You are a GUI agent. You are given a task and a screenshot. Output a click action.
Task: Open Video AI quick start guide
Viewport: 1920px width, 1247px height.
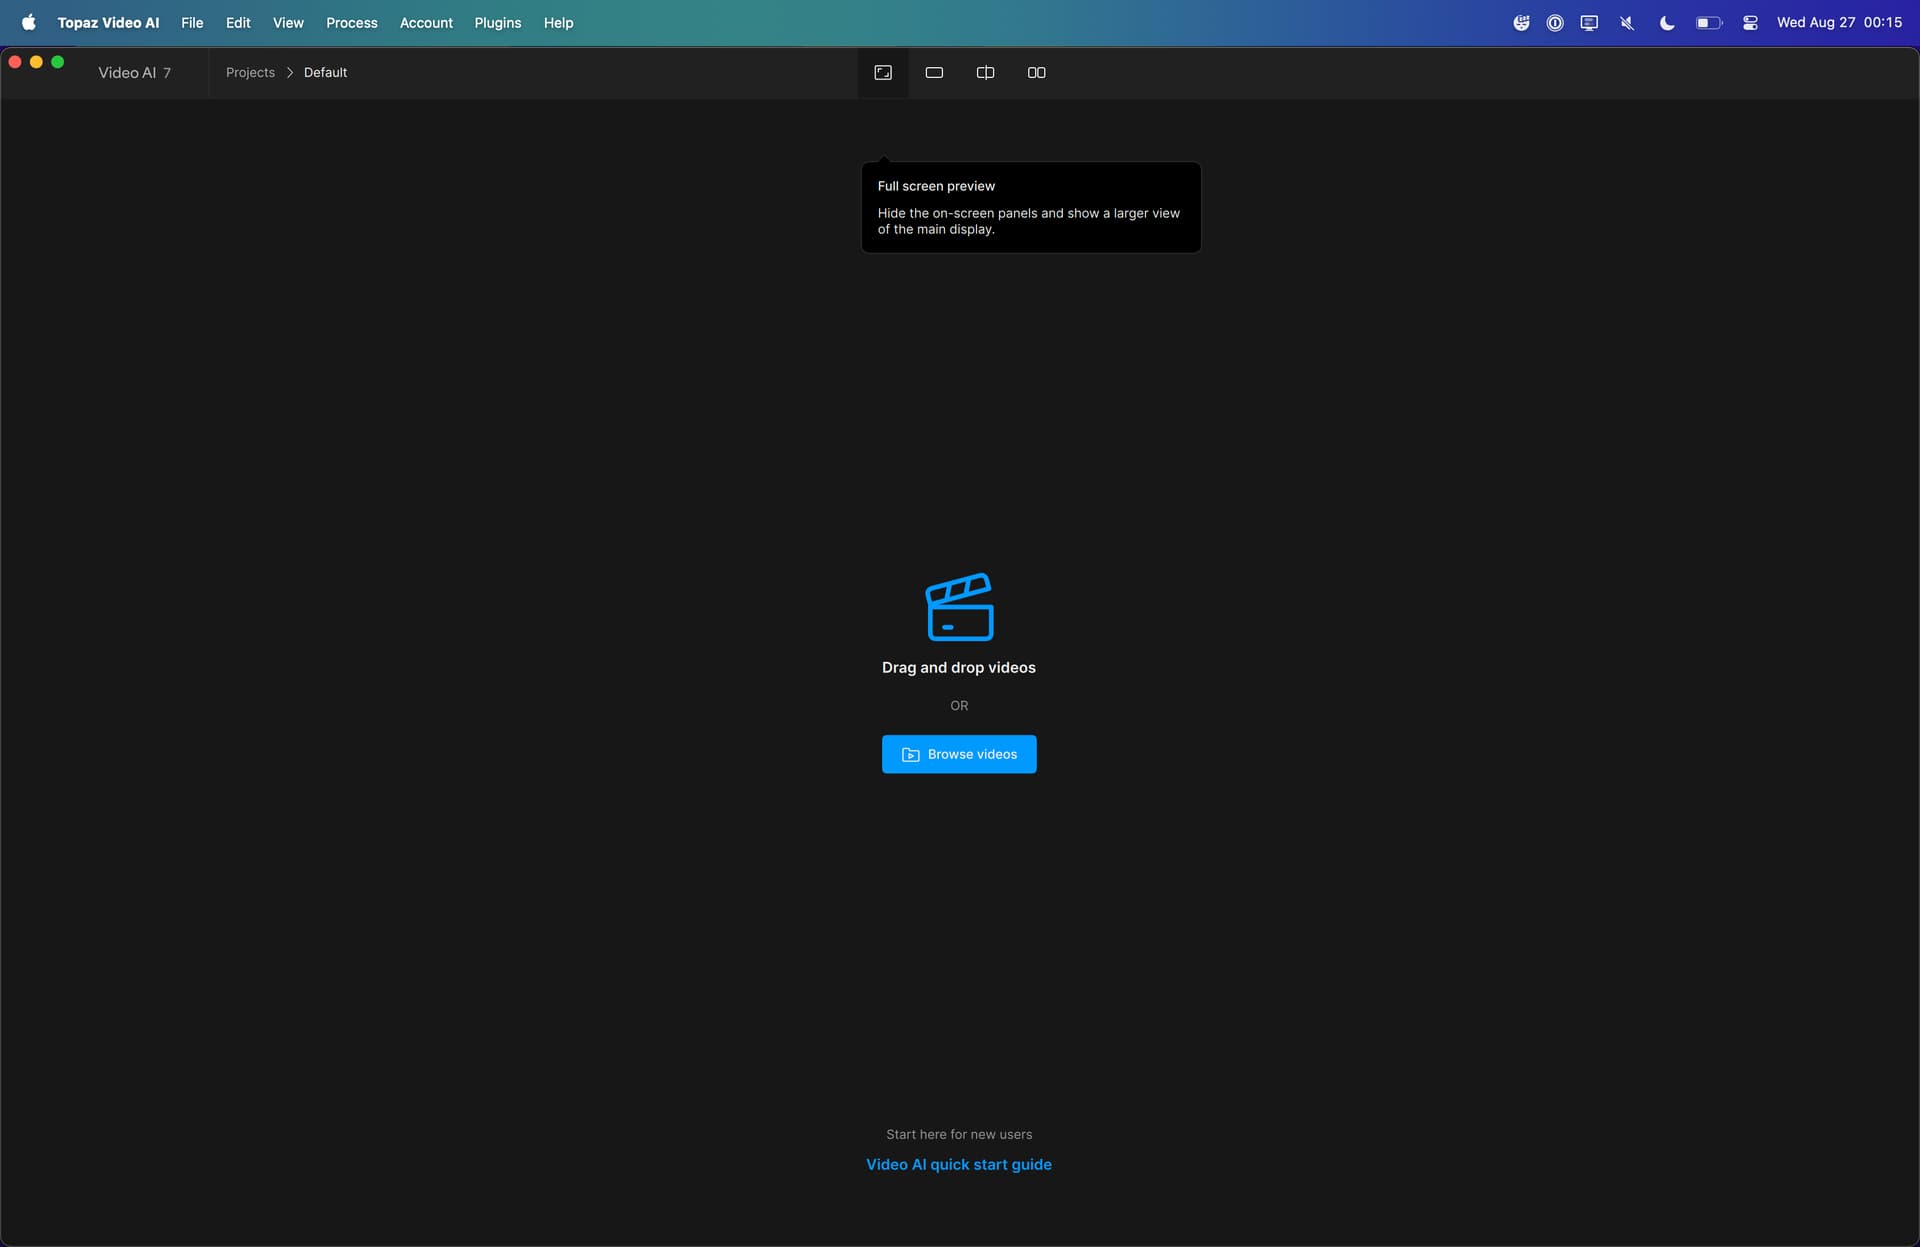pos(958,1164)
